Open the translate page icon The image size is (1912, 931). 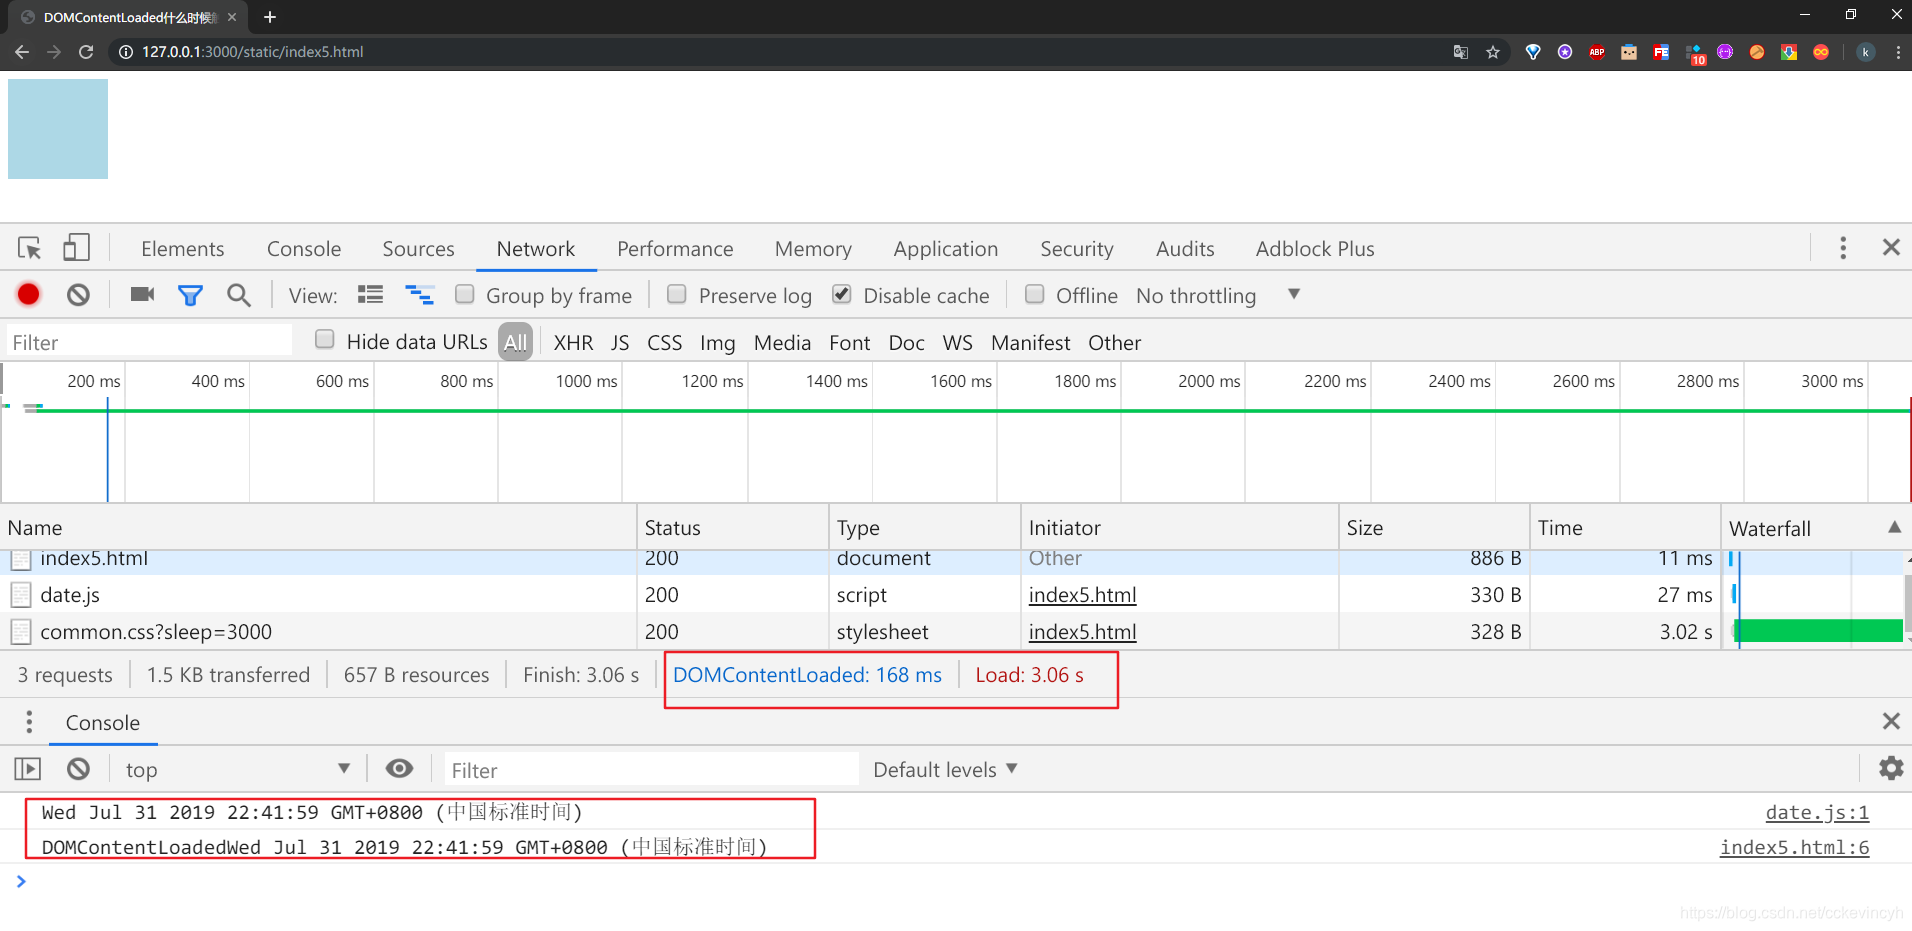[1461, 52]
